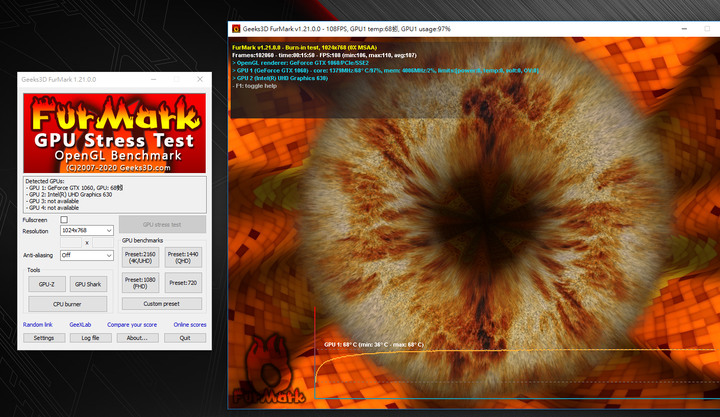Click the custom width input field
The height and width of the screenshot is (417, 720).
[x=71, y=242]
